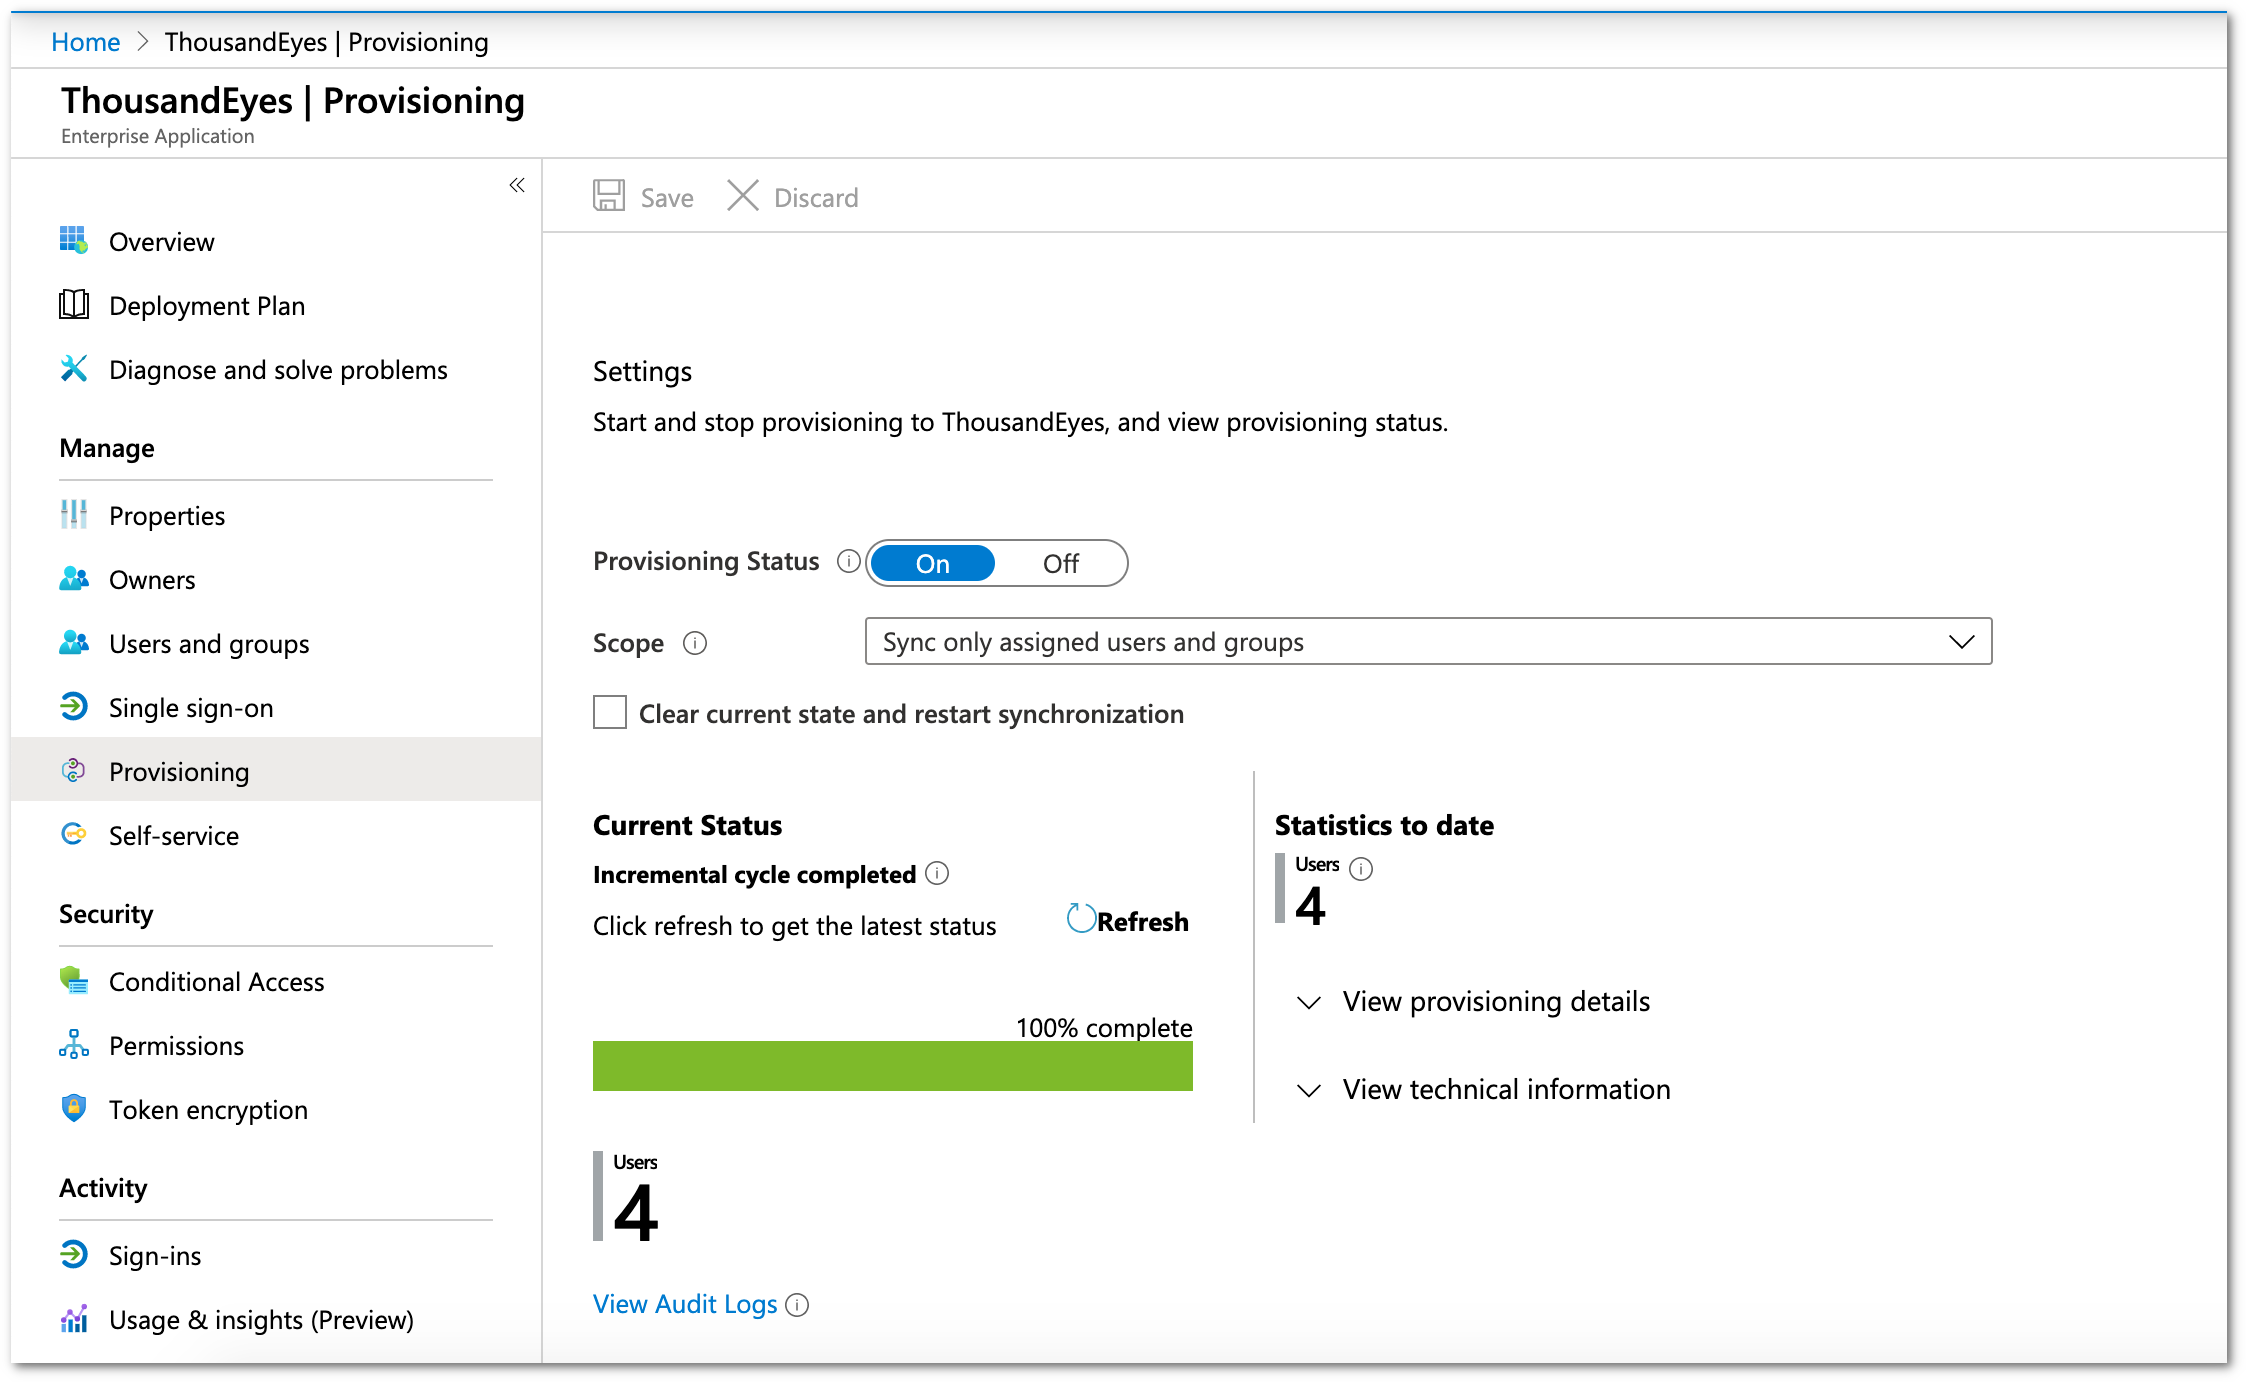Open View Audit Logs link
This screenshot has width=2246, height=1382.
click(685, 1304)
